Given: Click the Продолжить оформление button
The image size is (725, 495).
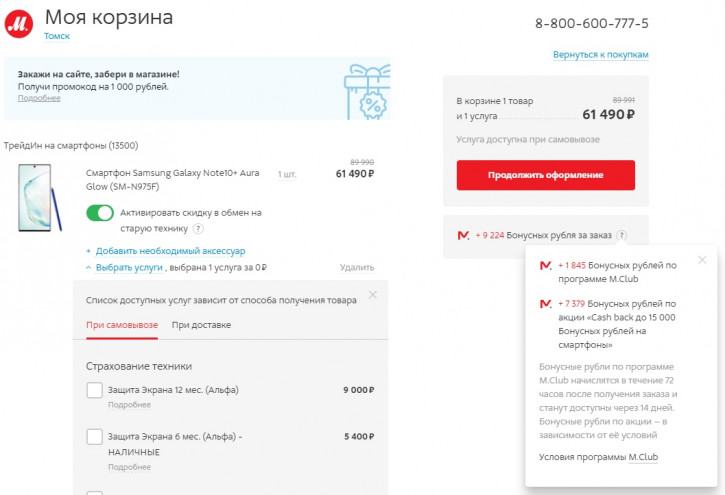Looking at the screenshot, I should (546, 175).
